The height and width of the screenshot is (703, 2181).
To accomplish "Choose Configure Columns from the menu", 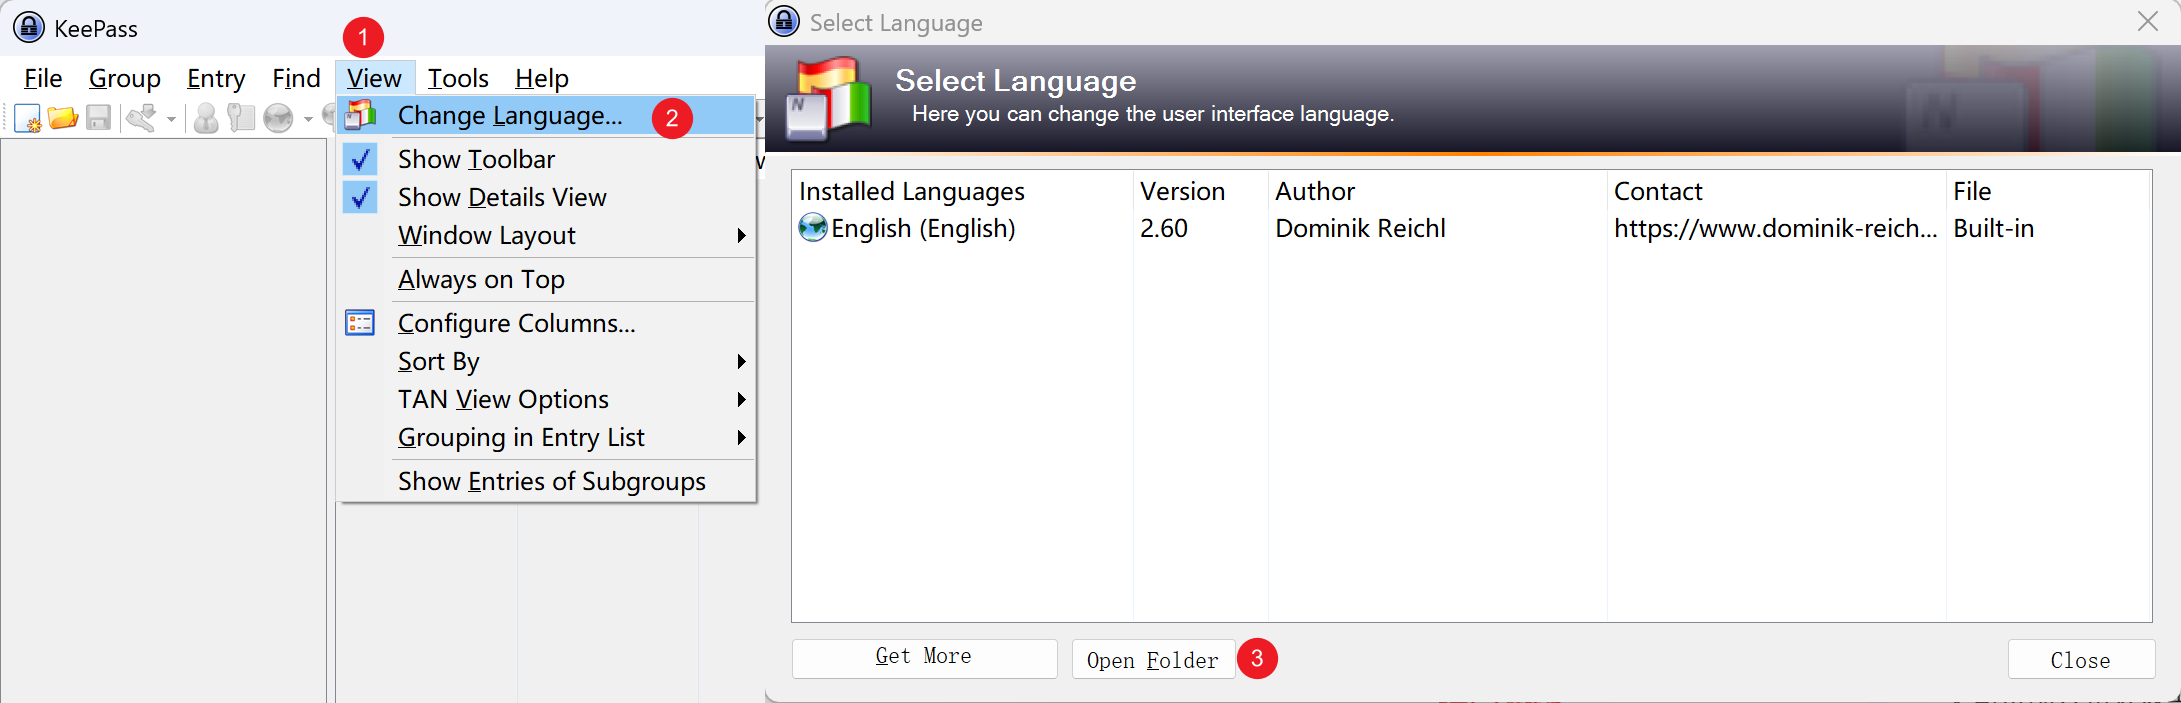I will (545, 323).
